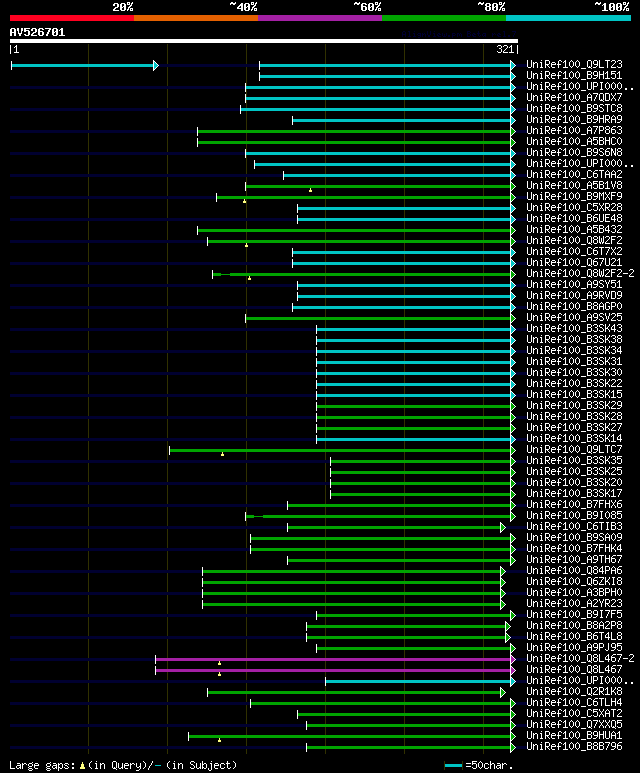Image resolution: width=640 pixels, height=773 pixels.
Task: Open the UniRef100_C6TIB3 label
Action: pyautogui.click(x=574, y=526)
